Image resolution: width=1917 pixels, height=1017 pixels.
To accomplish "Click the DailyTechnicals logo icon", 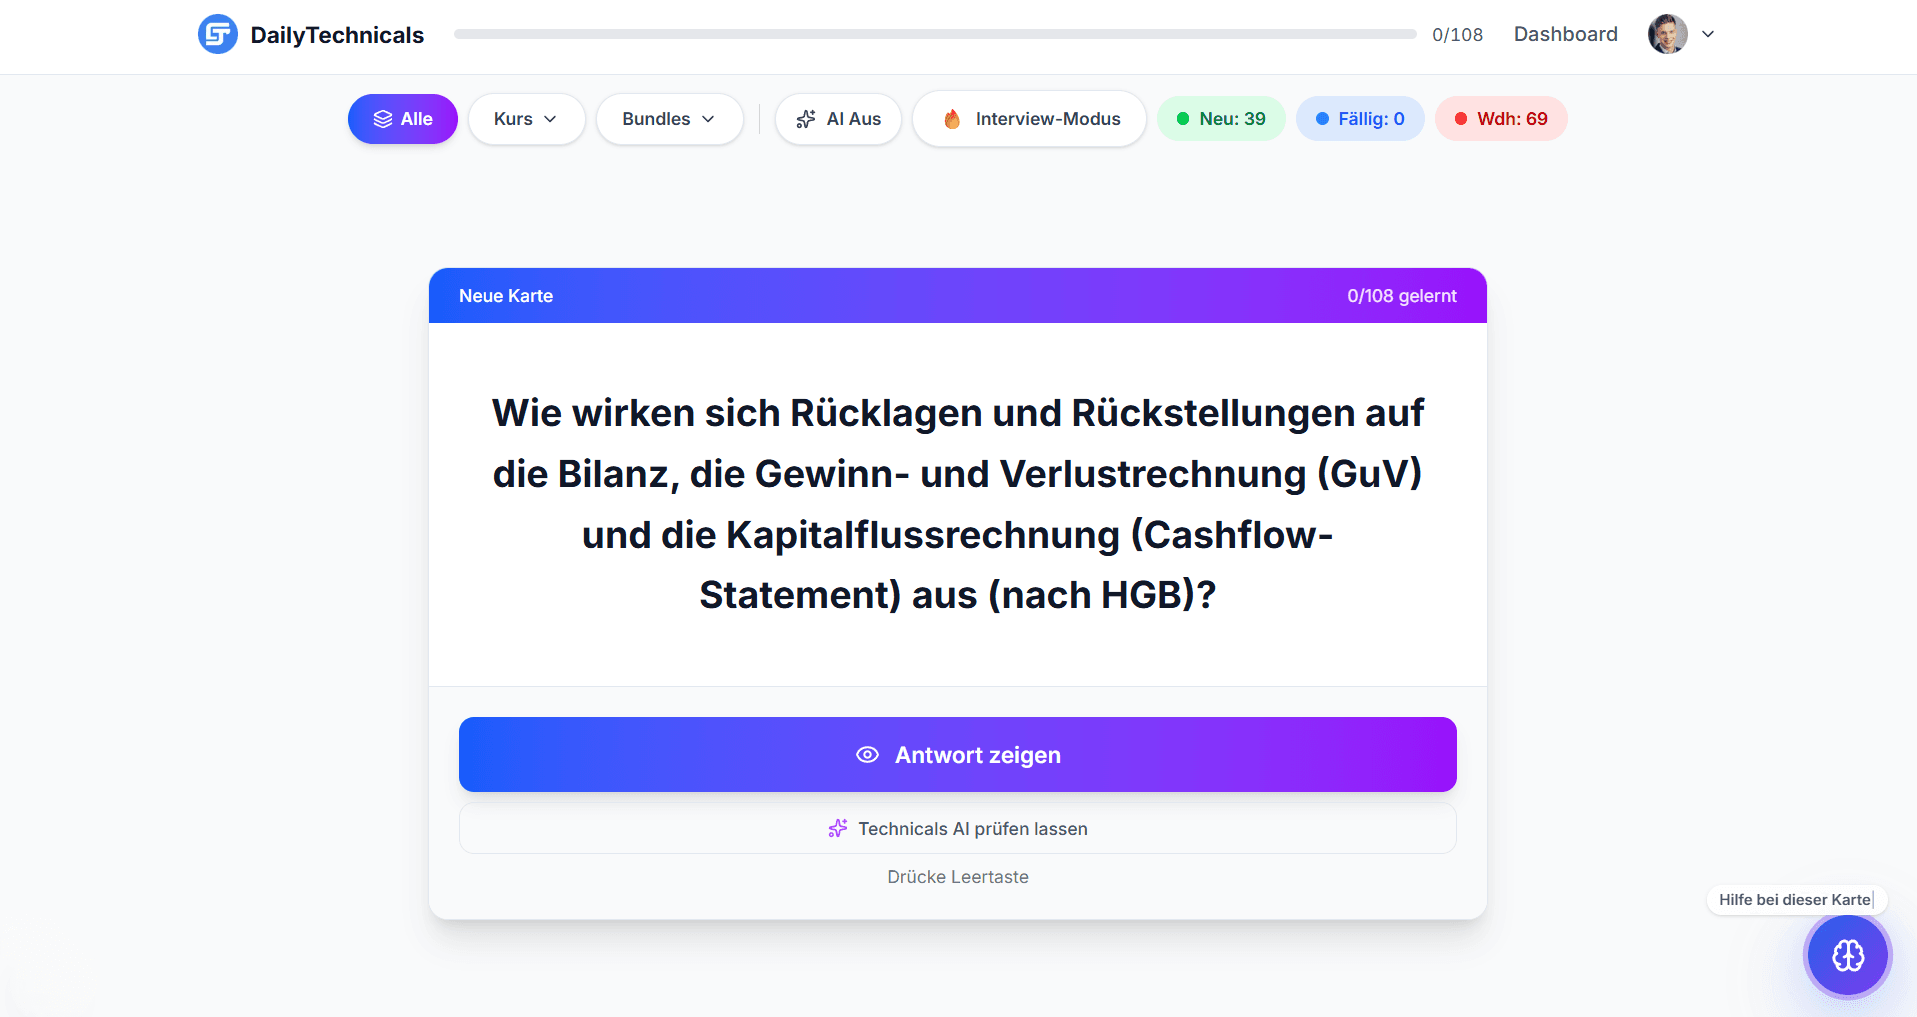I will (217, 34).
